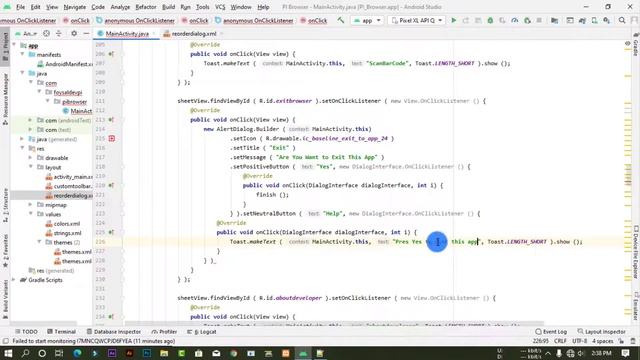Click the Stop square icon in toolbar

pyautogui.click(x=539, y=20)
